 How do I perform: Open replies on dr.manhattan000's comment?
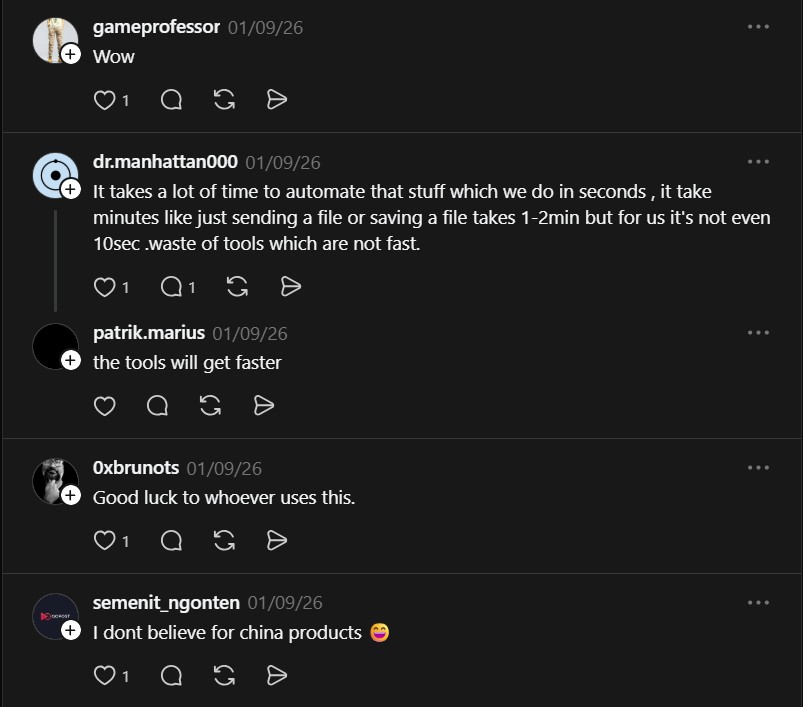[172, 287]
